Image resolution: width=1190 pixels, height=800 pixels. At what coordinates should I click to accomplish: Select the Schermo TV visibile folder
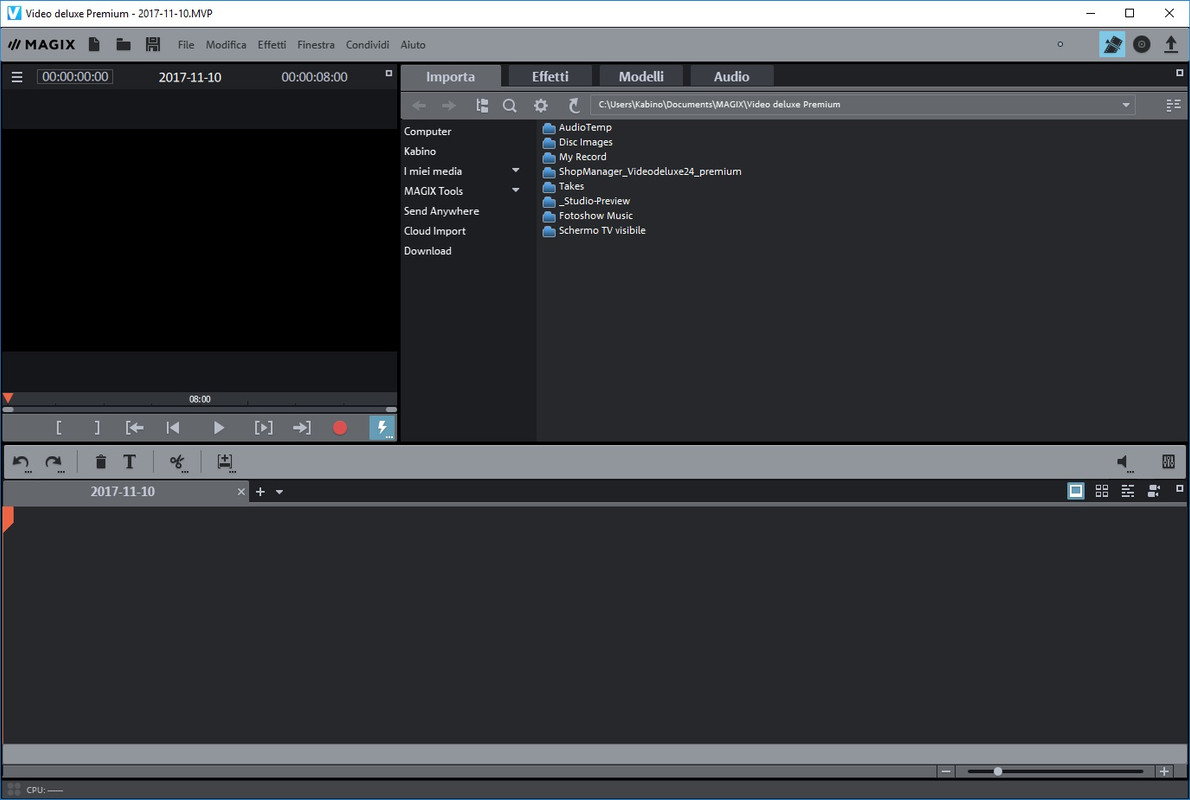(594, 230)
